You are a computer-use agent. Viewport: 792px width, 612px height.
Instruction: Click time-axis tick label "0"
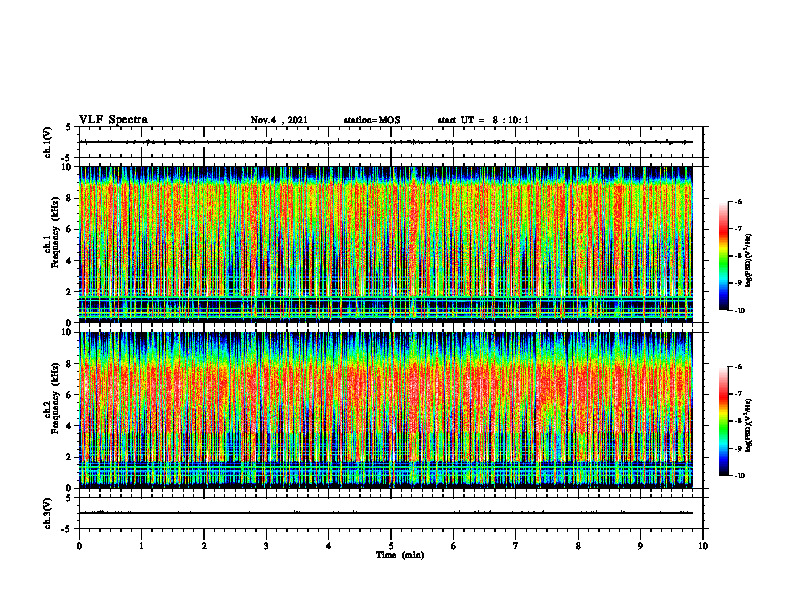click(x=79, y=546)
